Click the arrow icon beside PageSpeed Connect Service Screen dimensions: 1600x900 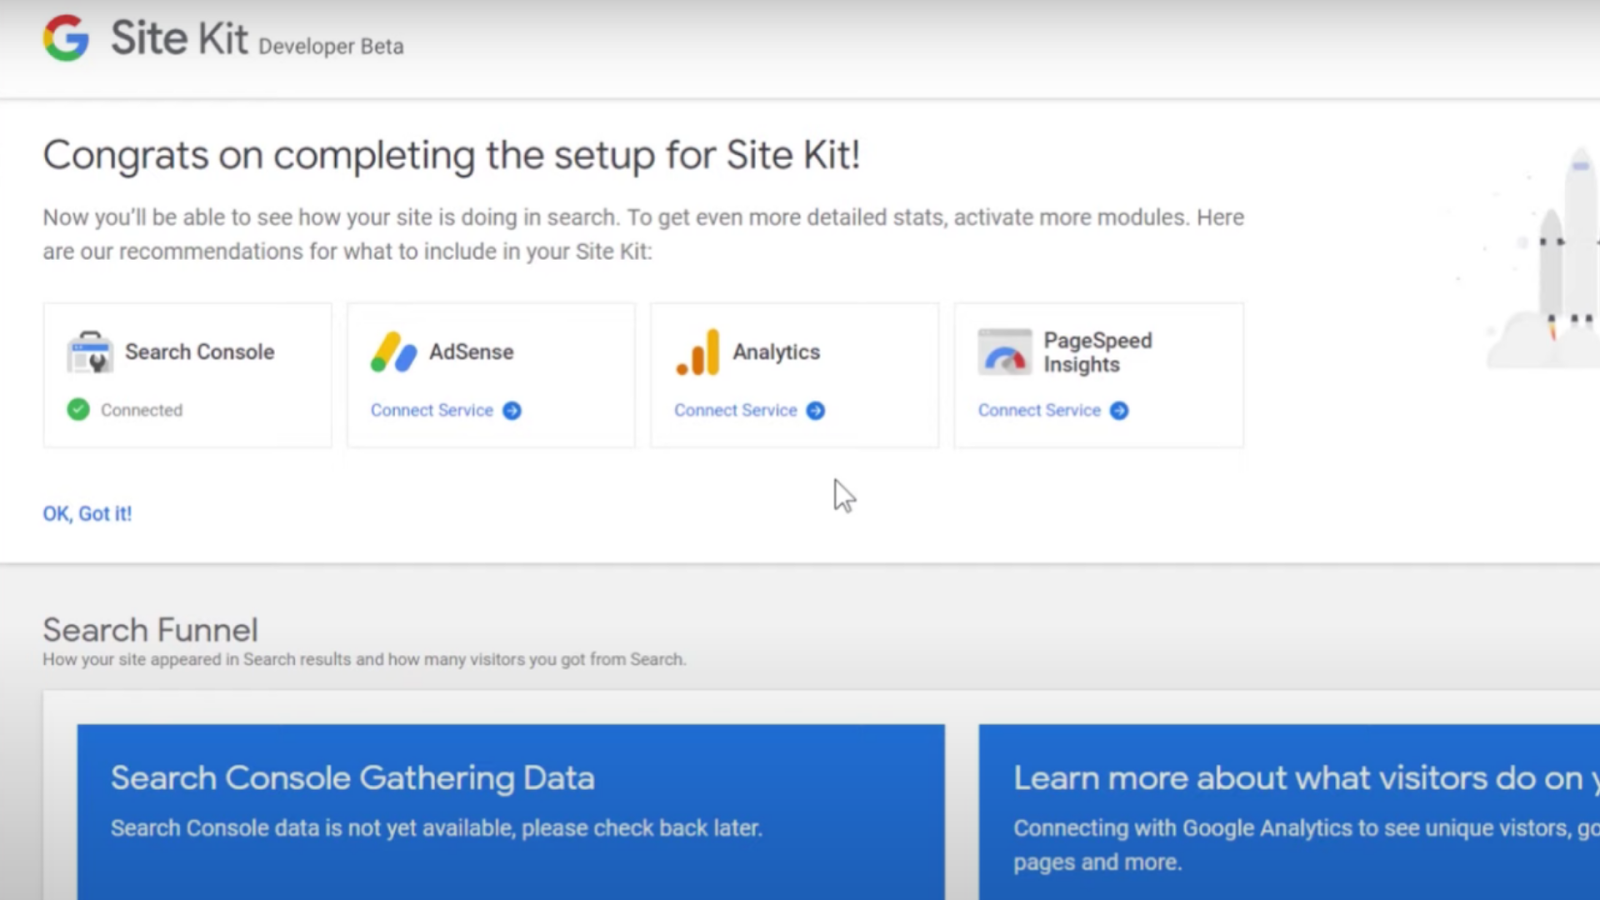1119,411
